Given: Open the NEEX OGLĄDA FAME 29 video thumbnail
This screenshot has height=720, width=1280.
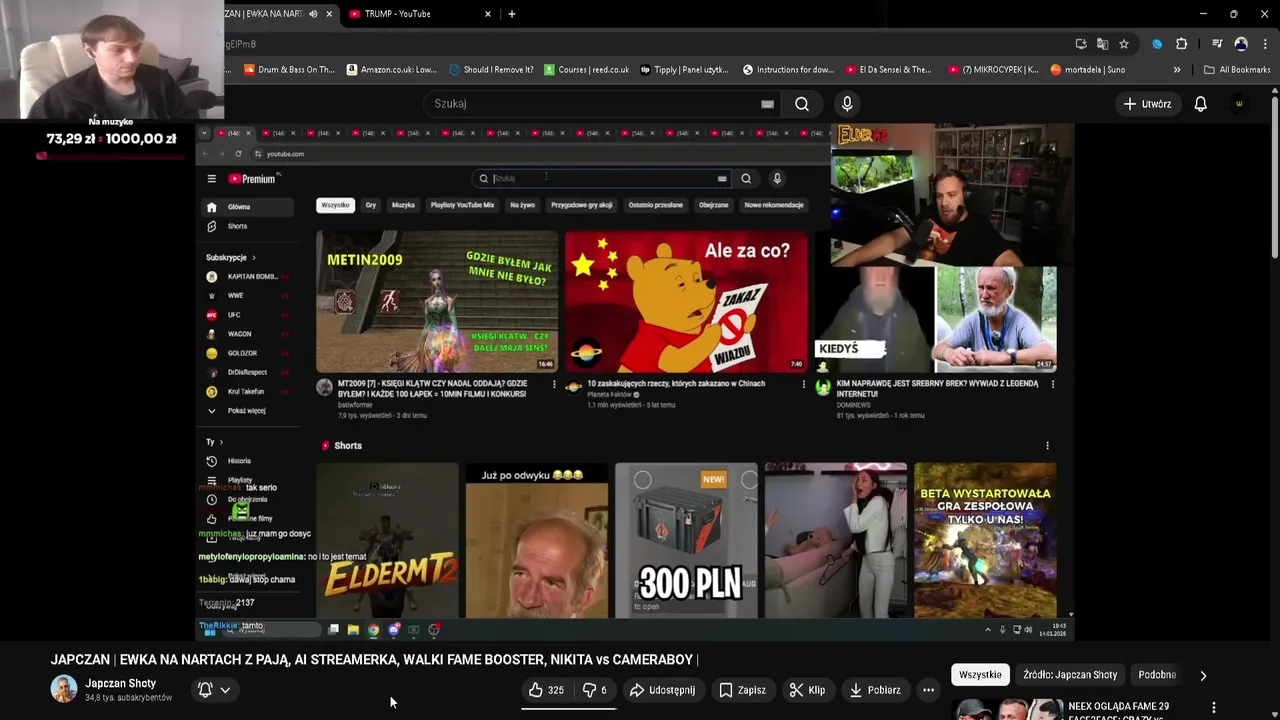Looking at the screenshot, I should (x=1008, y=709).
